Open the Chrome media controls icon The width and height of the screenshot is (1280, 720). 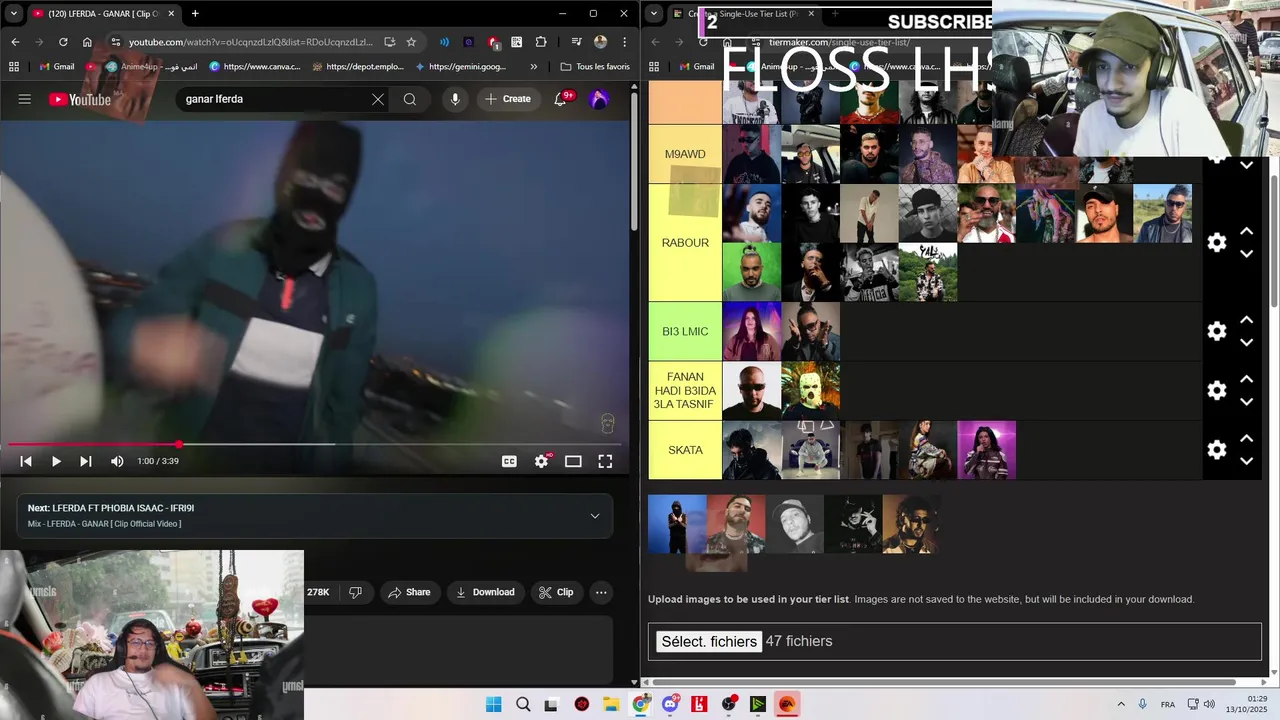point(577,42)
